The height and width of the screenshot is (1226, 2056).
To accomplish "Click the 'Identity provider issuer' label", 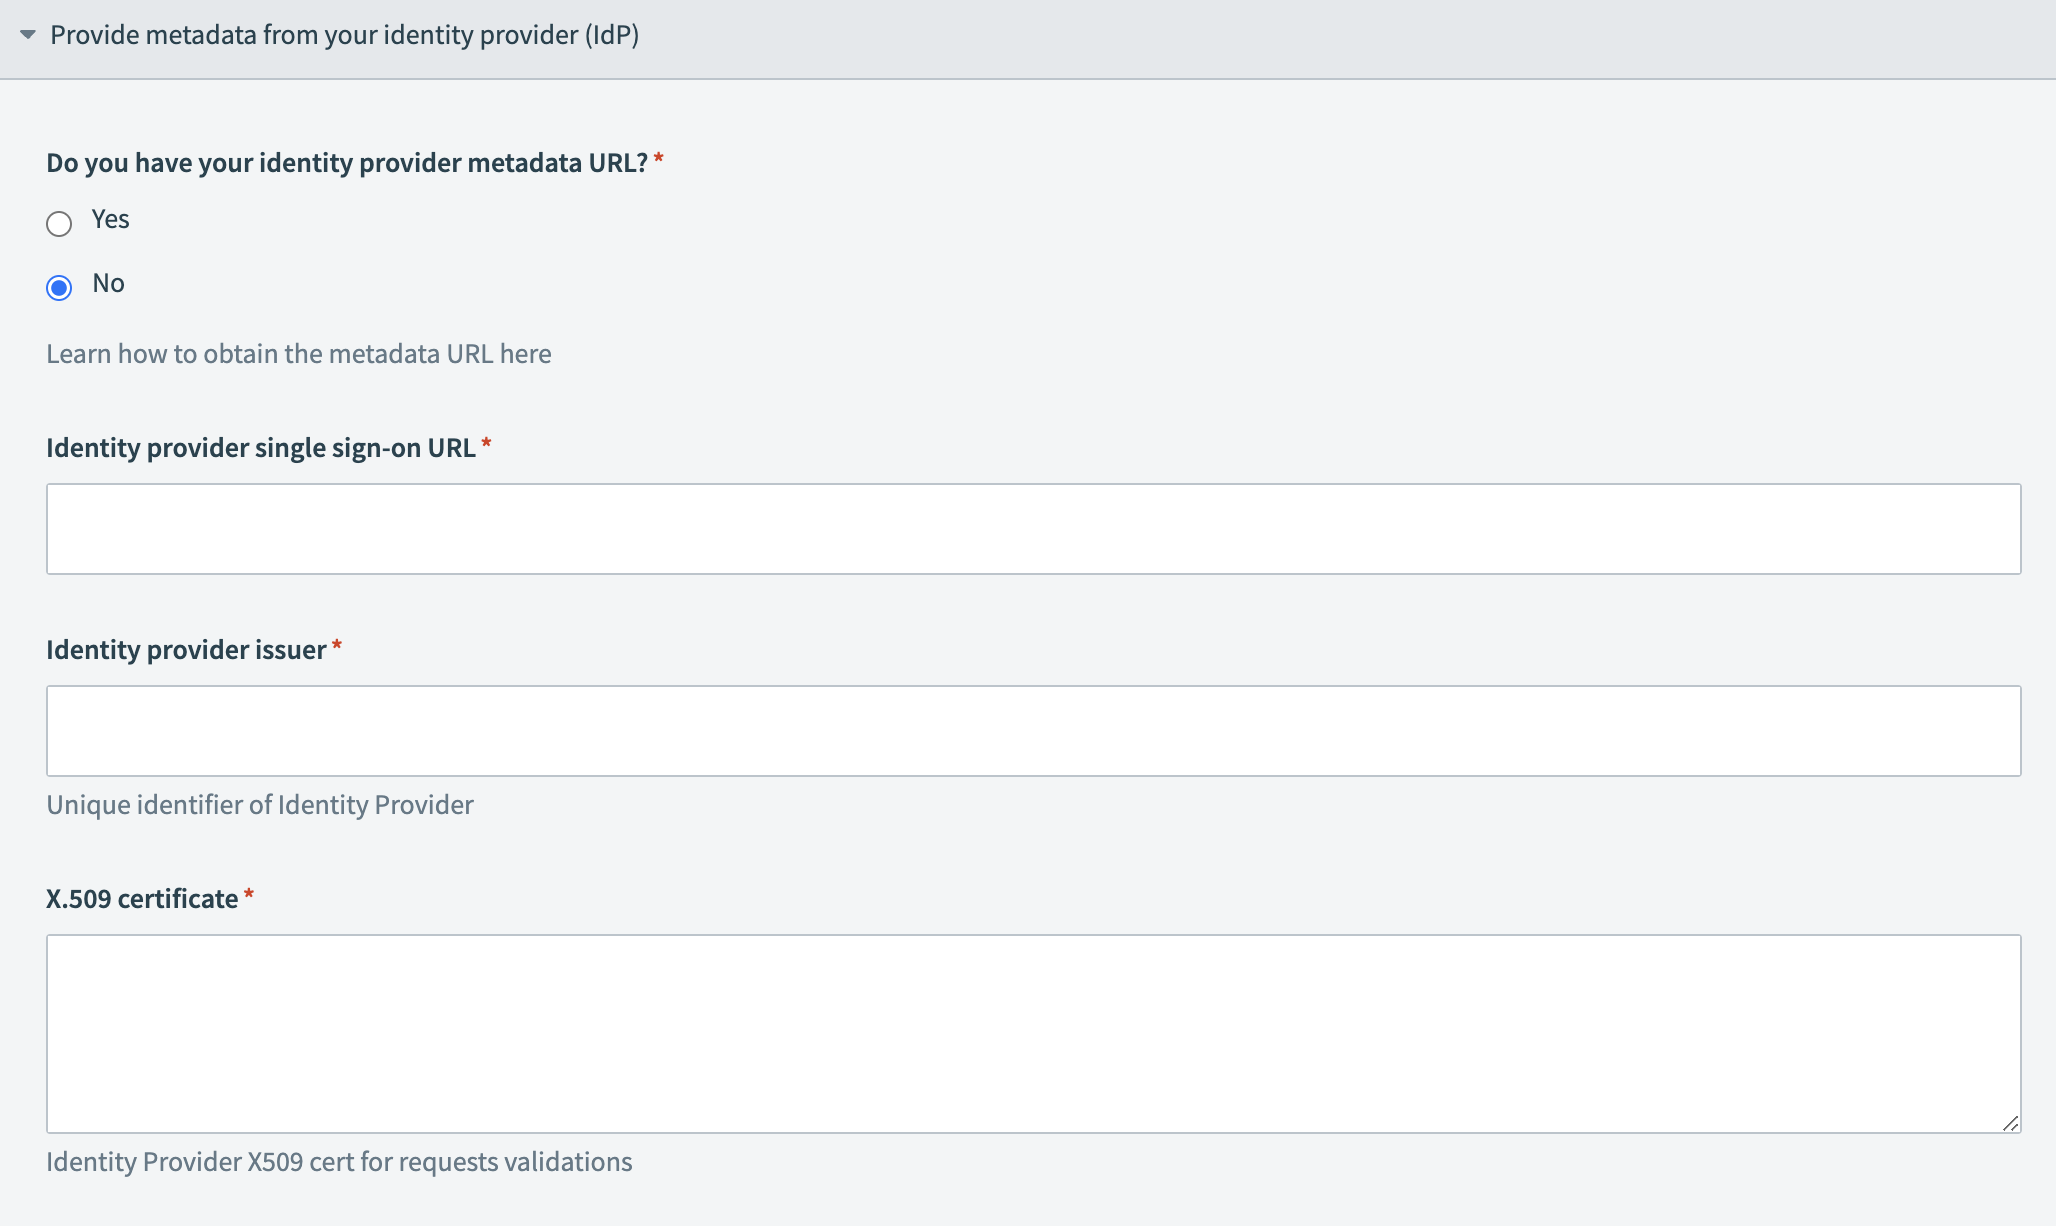I will (x=187, y=649).
